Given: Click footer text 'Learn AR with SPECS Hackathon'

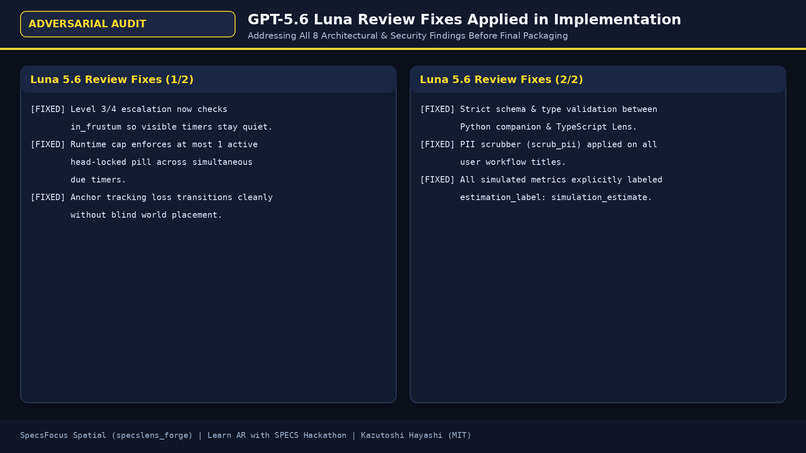Looking at the screenshot, I should (277, 436).
